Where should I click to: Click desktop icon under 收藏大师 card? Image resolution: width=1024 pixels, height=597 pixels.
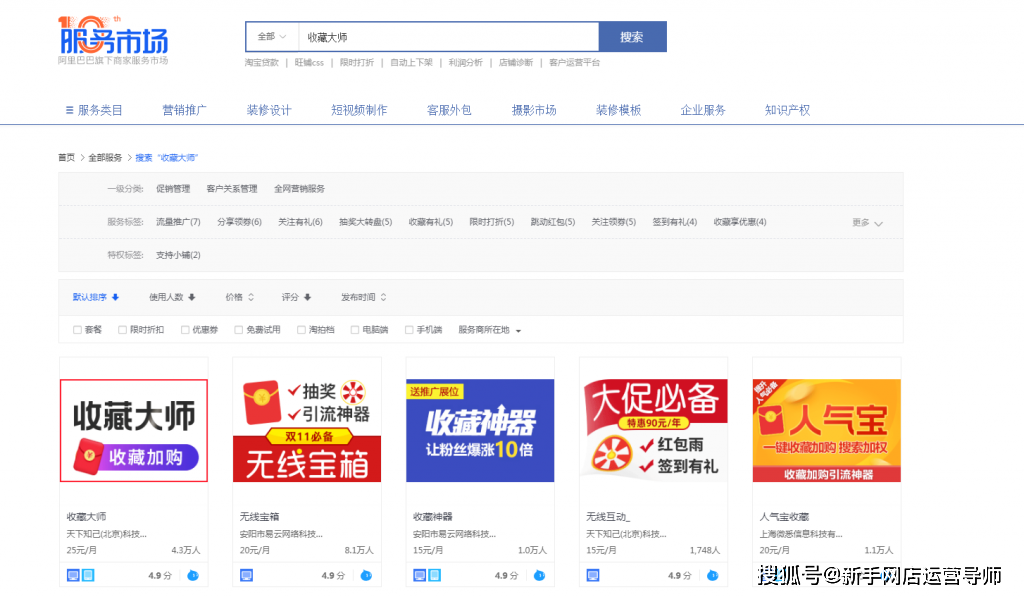(x=73, y=575)
